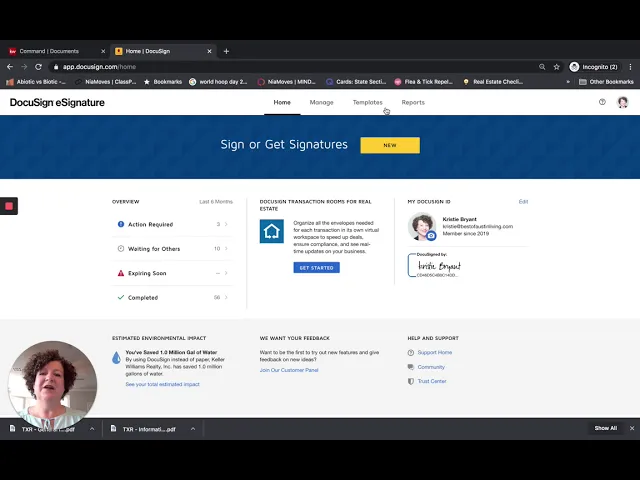The image size is (640, 480).
Task: Open a new browser tab with plus
Action: pos(227,51)
